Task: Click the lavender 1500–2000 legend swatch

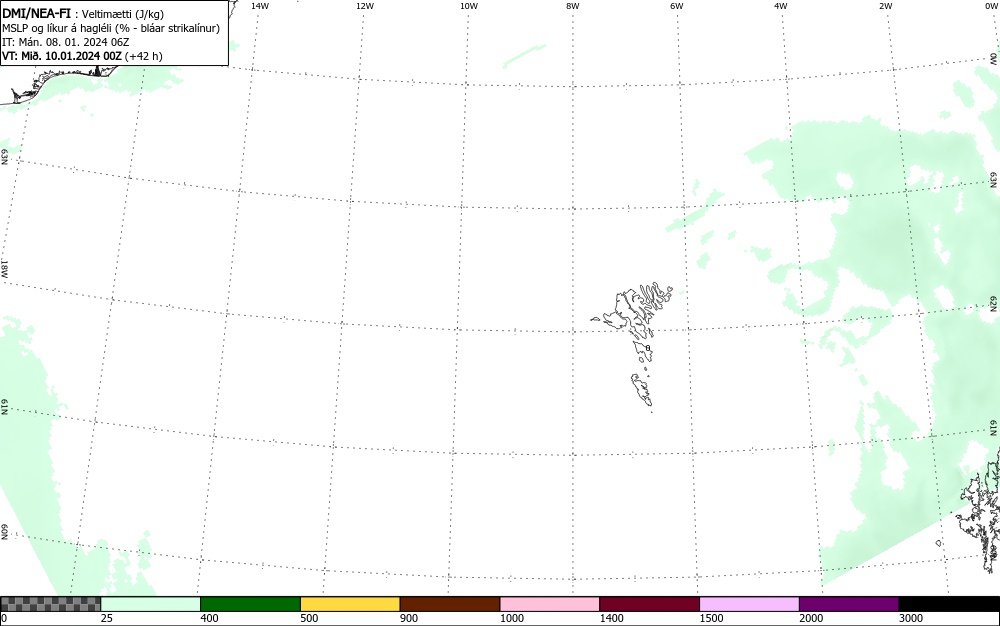Action: coord(749,604)
